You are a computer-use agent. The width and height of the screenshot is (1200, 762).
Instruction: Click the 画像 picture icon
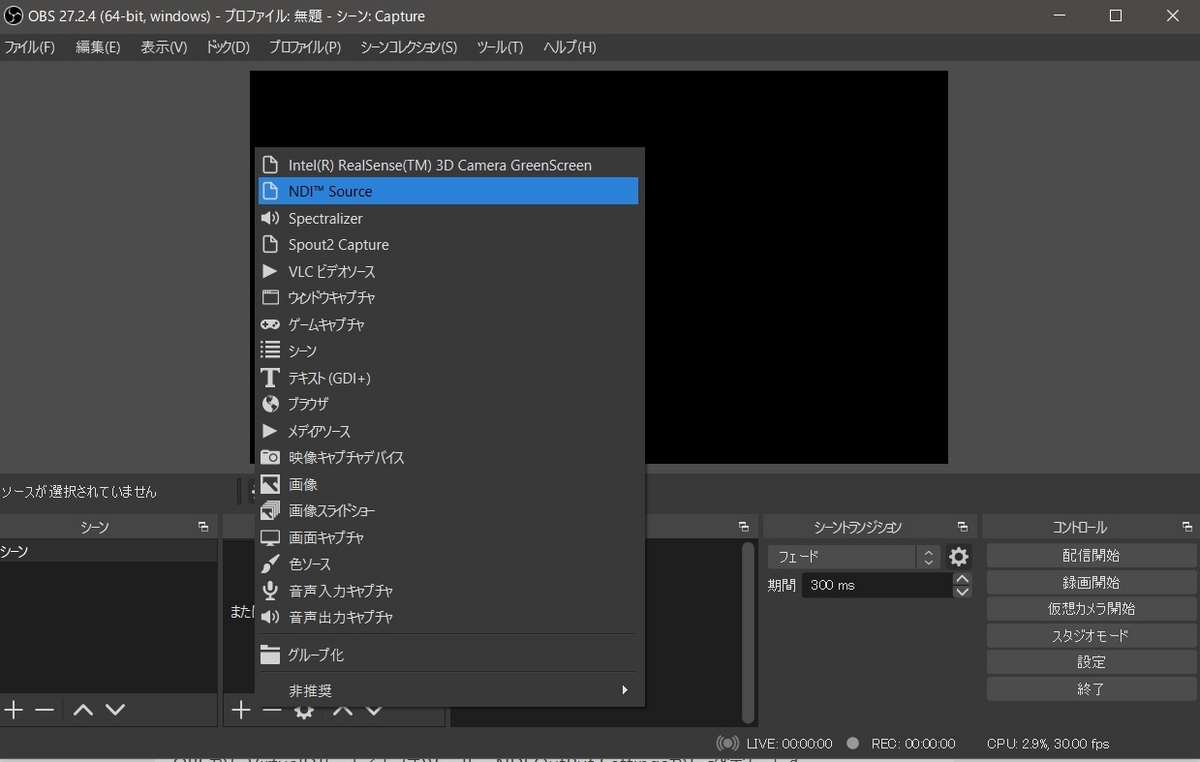[x=270, y=484]
